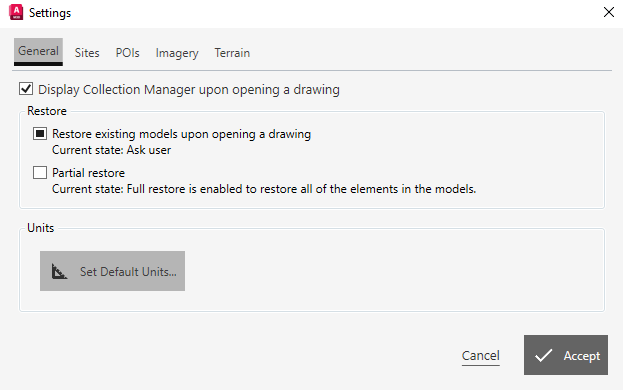Select the General tab

[x=39, y=52]
